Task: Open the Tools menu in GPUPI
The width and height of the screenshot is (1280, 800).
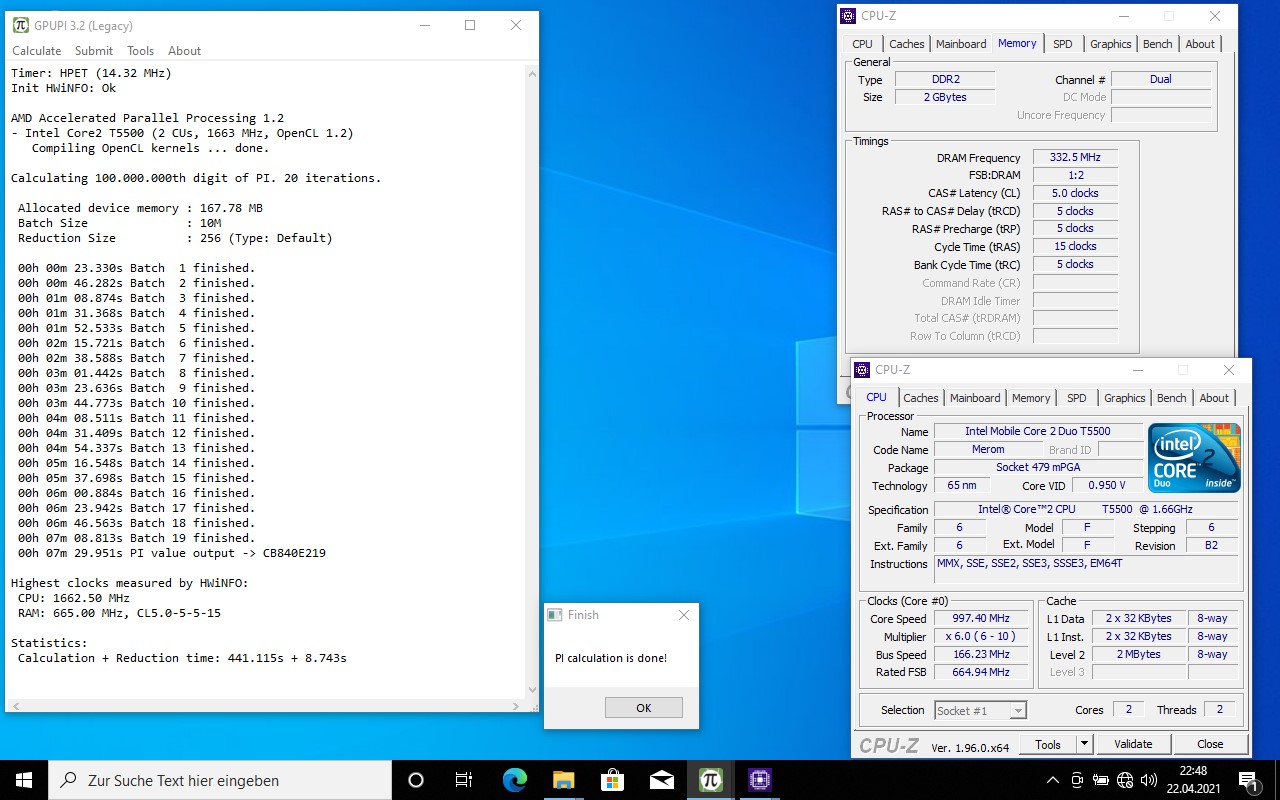Action: (x=140, y=51)
